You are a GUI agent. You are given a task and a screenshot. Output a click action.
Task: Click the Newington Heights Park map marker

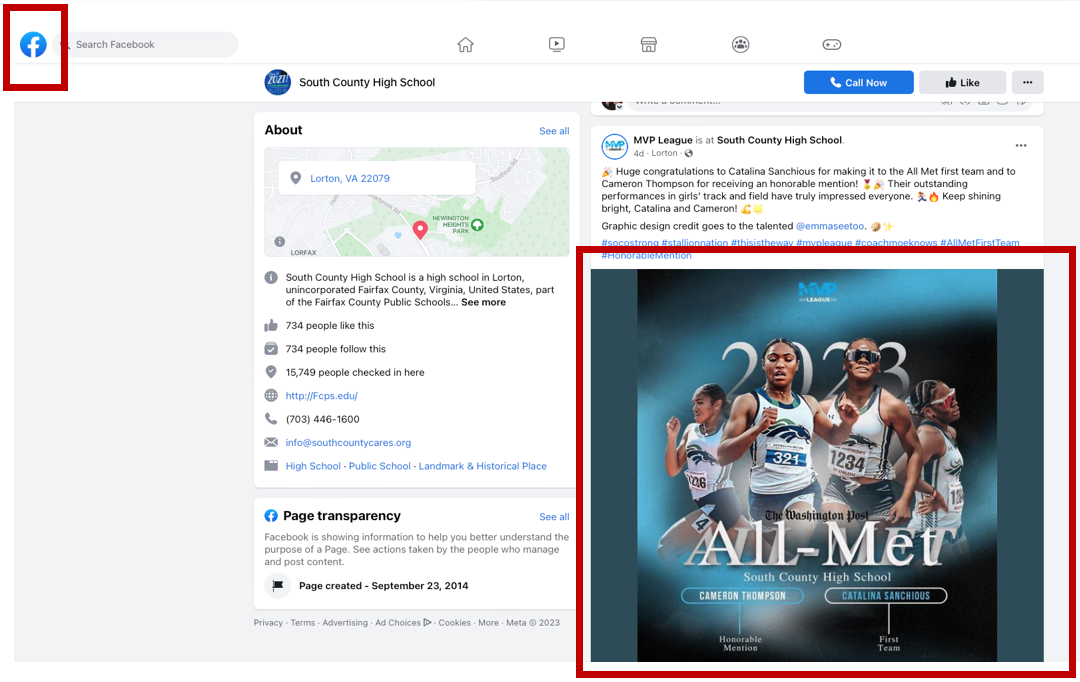[x=477, y=225]
